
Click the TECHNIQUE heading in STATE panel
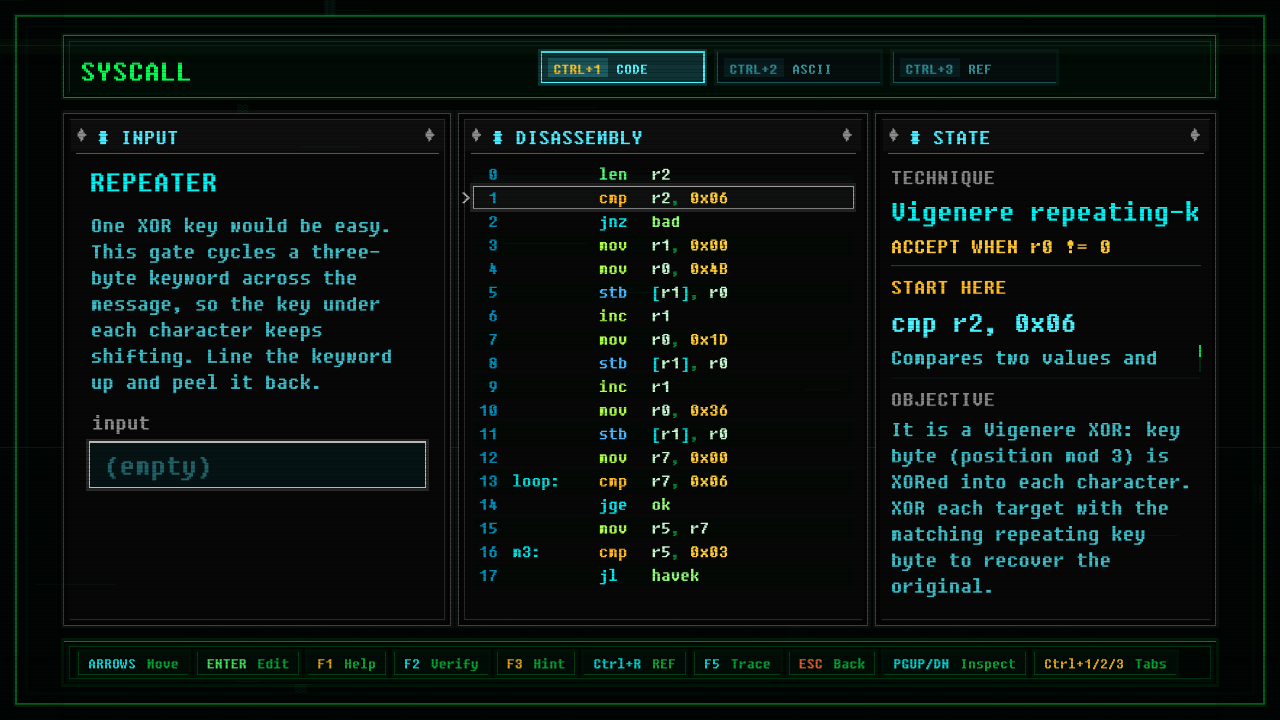point(942,178)
